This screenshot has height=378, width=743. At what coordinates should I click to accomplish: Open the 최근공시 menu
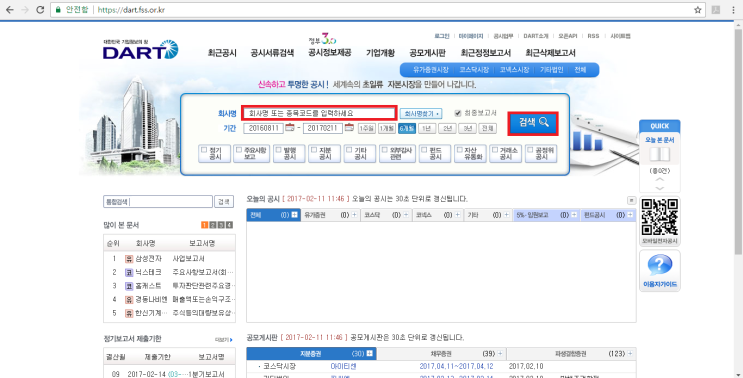pyautogui.click(x=222, y=53)
